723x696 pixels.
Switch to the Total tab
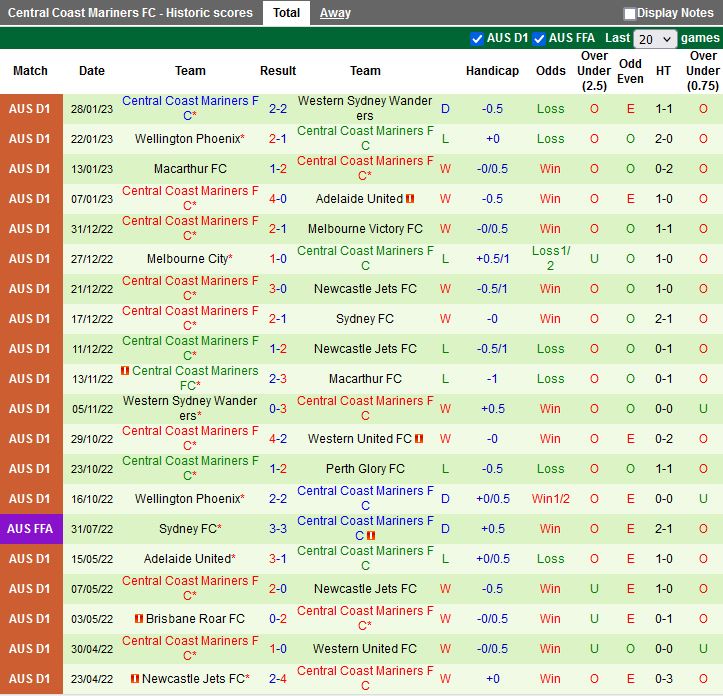point(286,13)
